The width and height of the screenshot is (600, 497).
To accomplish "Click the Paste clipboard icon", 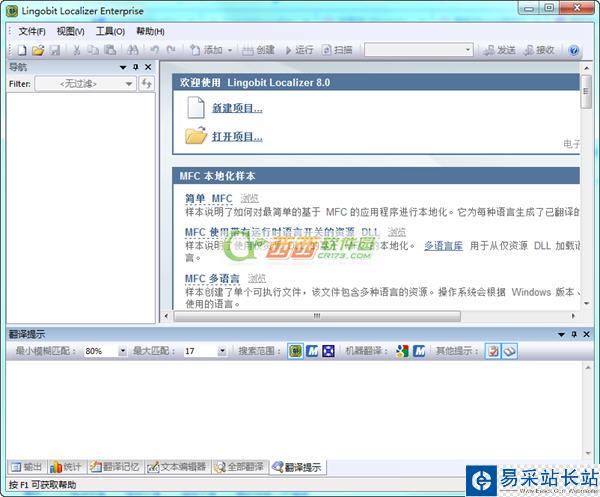I will [110, 50].
